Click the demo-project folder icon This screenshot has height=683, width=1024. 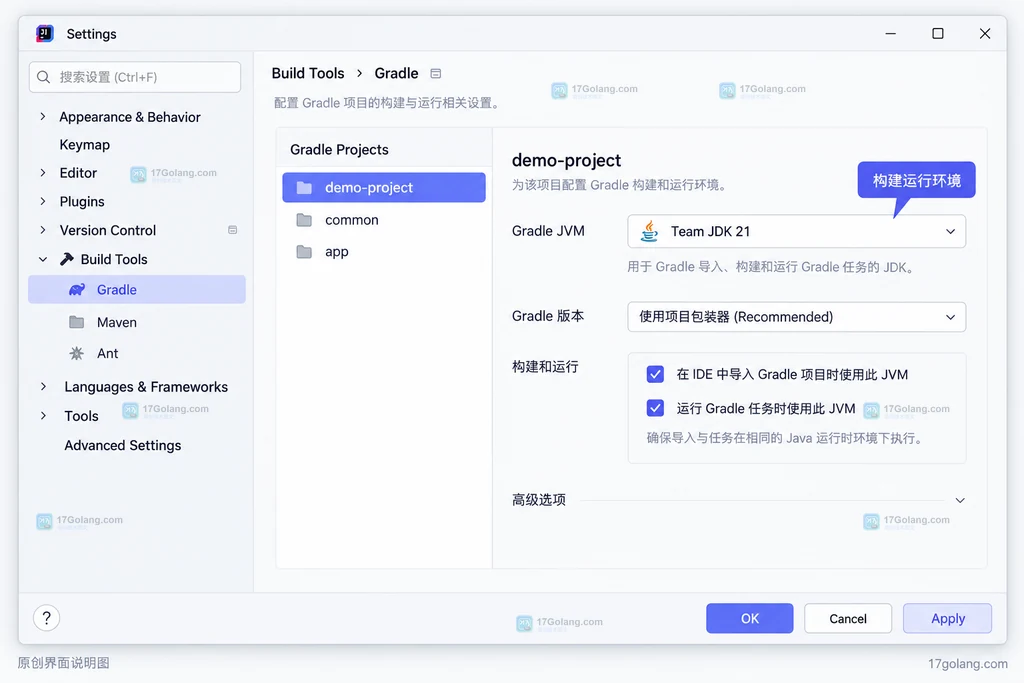click(x=304, y=187)
